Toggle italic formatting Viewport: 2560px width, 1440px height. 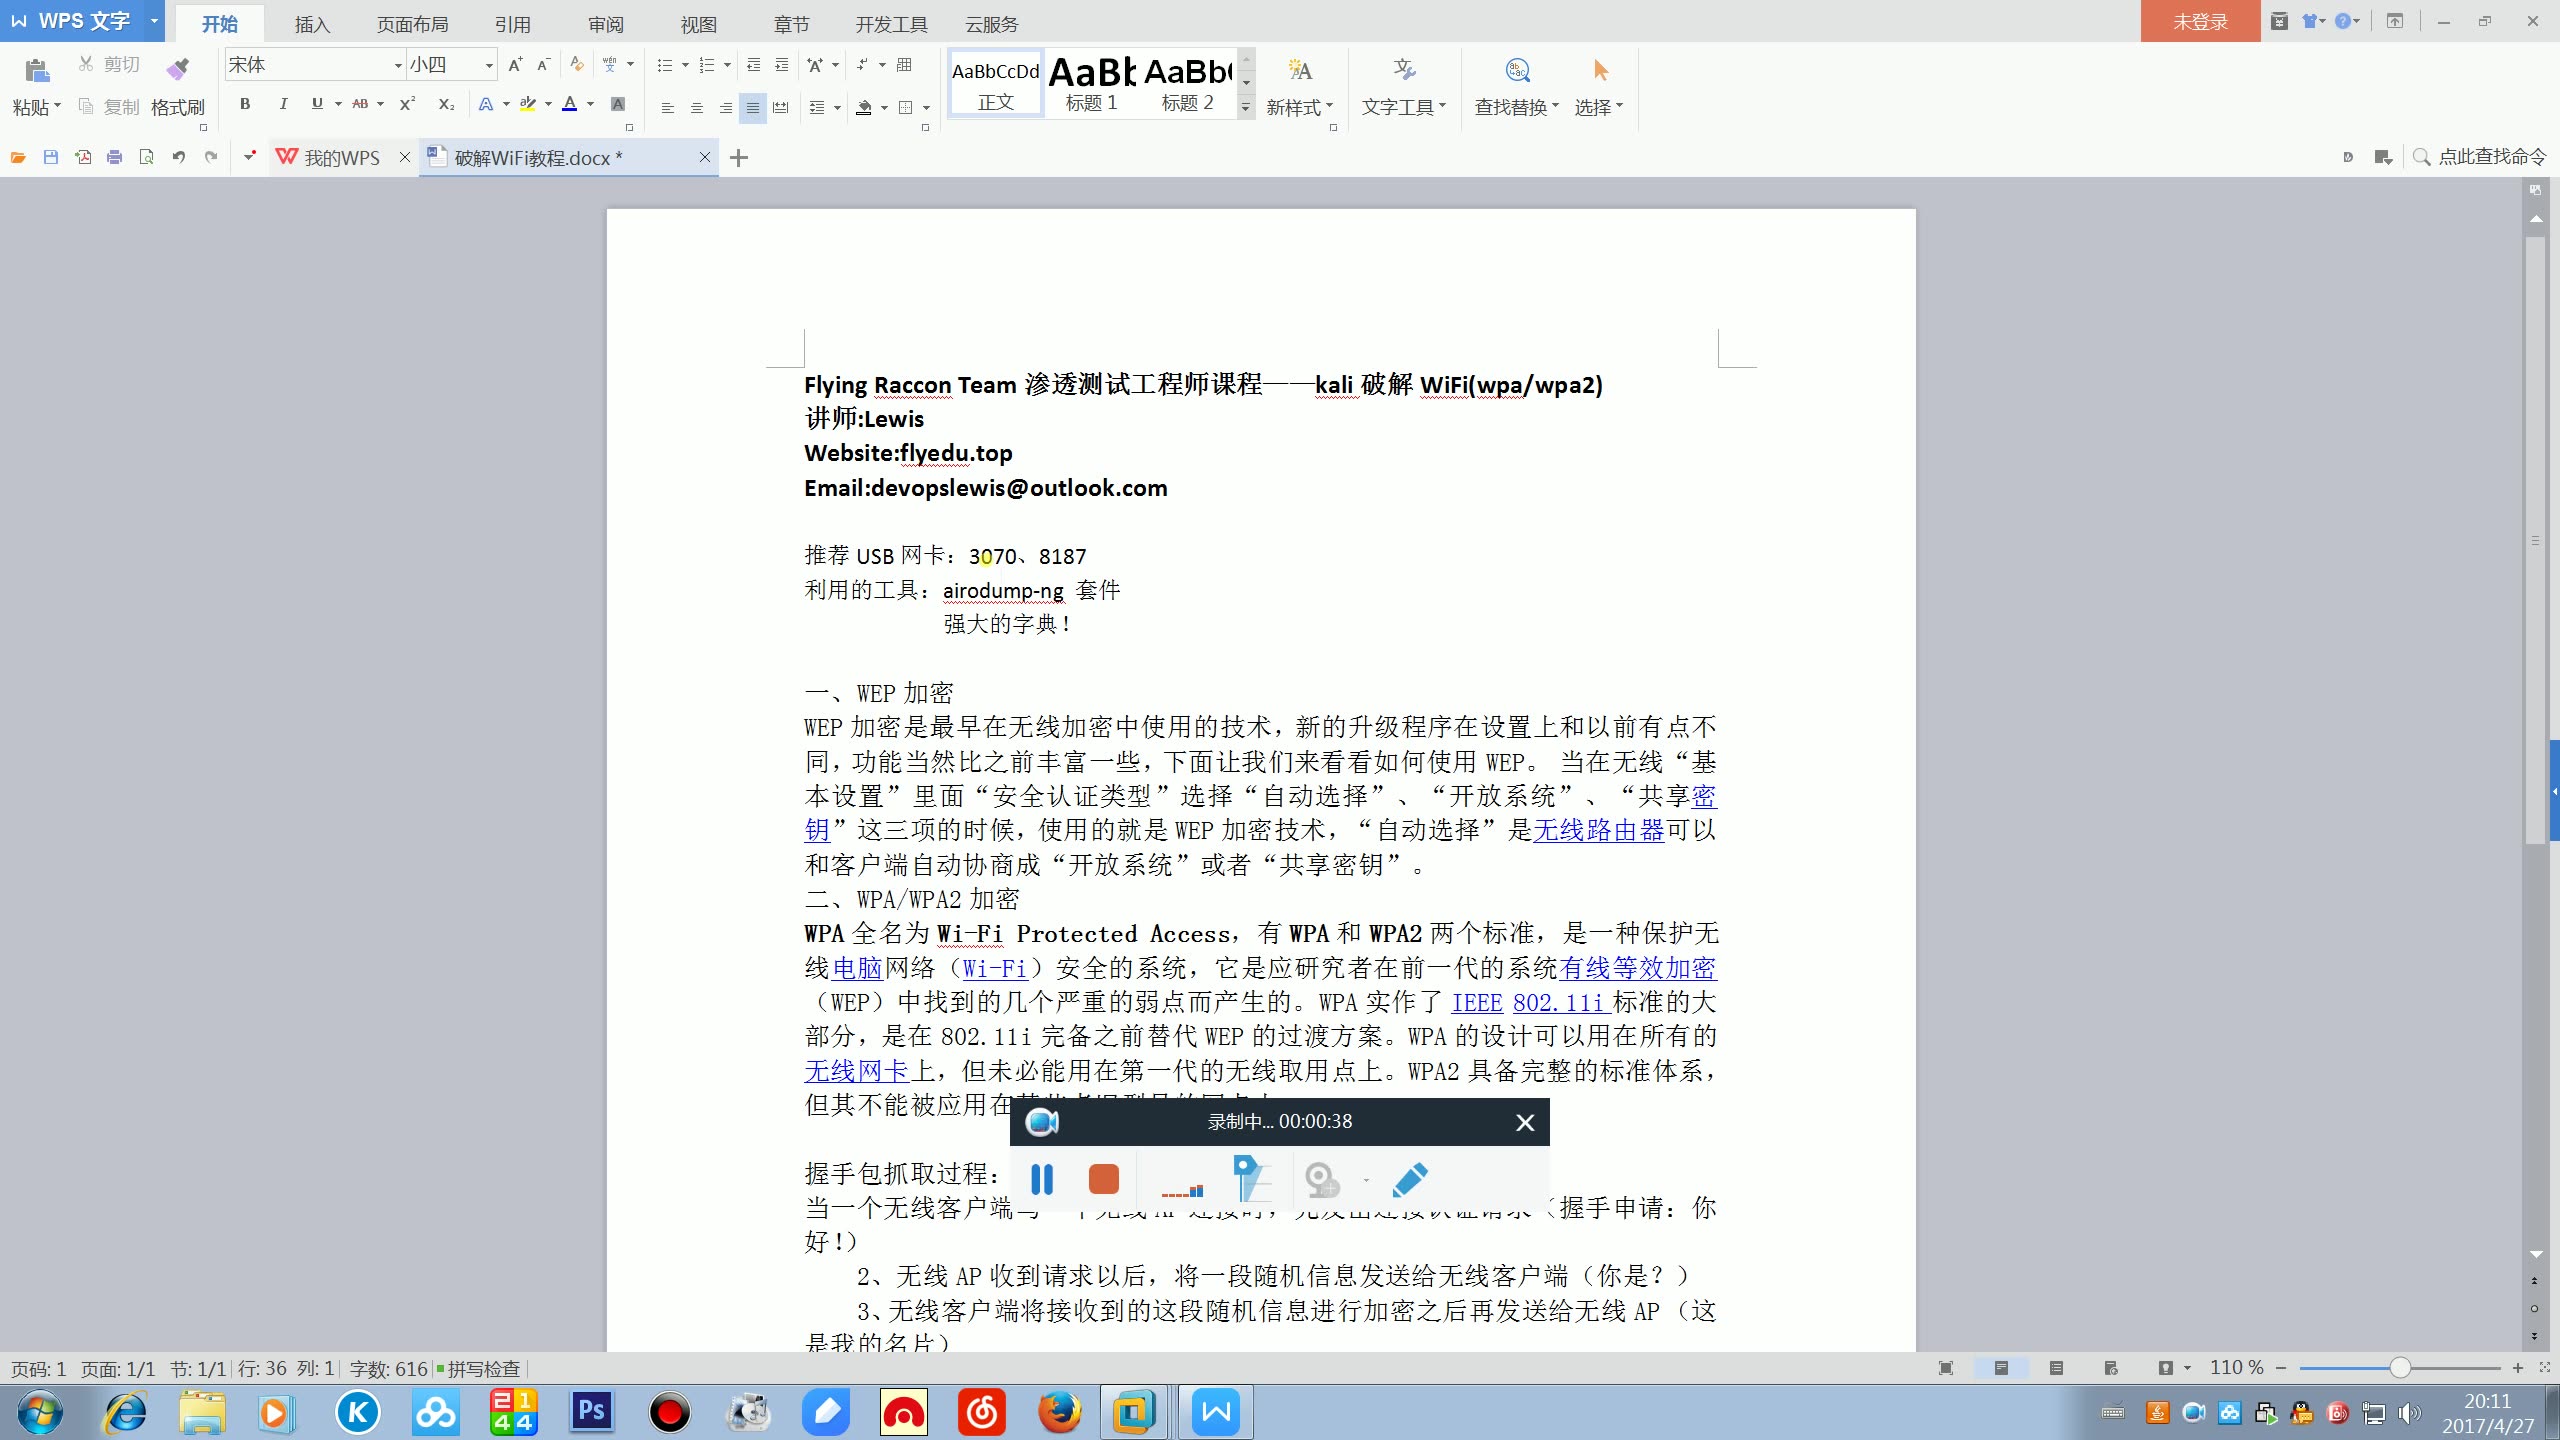283,104
